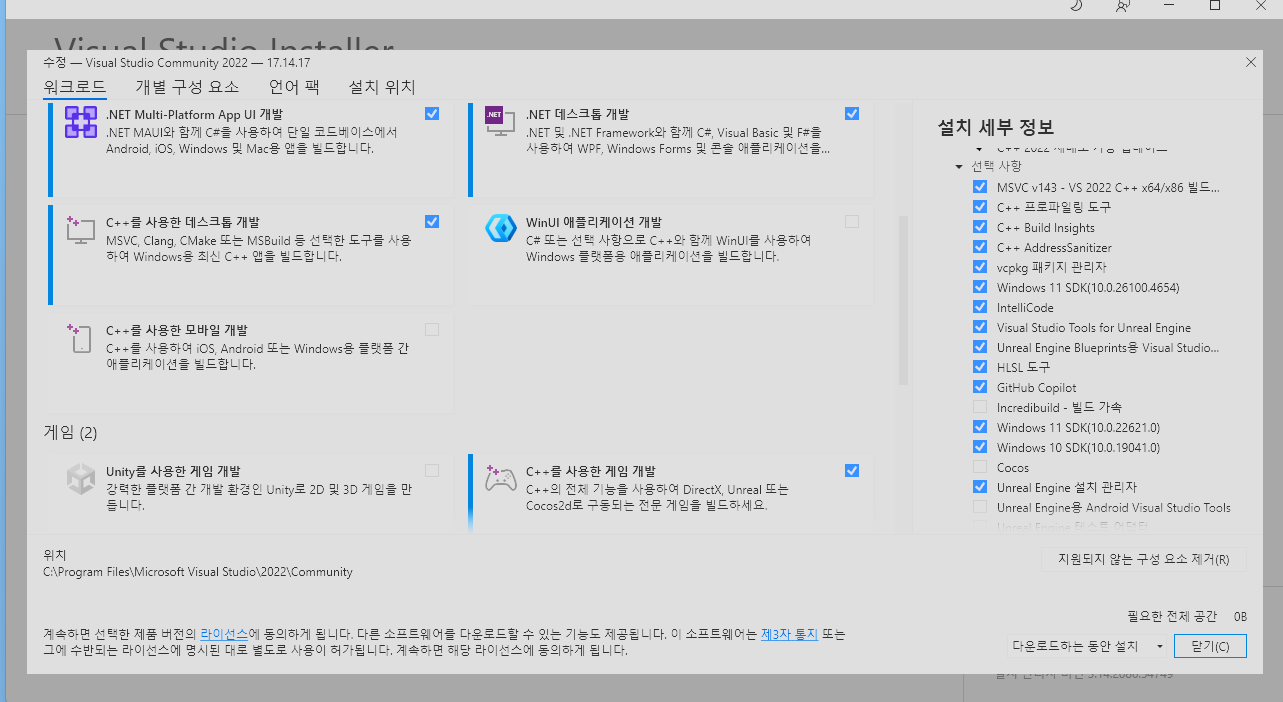
Task: Switch to the 개별 구성 요소 tab
Action: pyautogui.click(x=187, y=87)
